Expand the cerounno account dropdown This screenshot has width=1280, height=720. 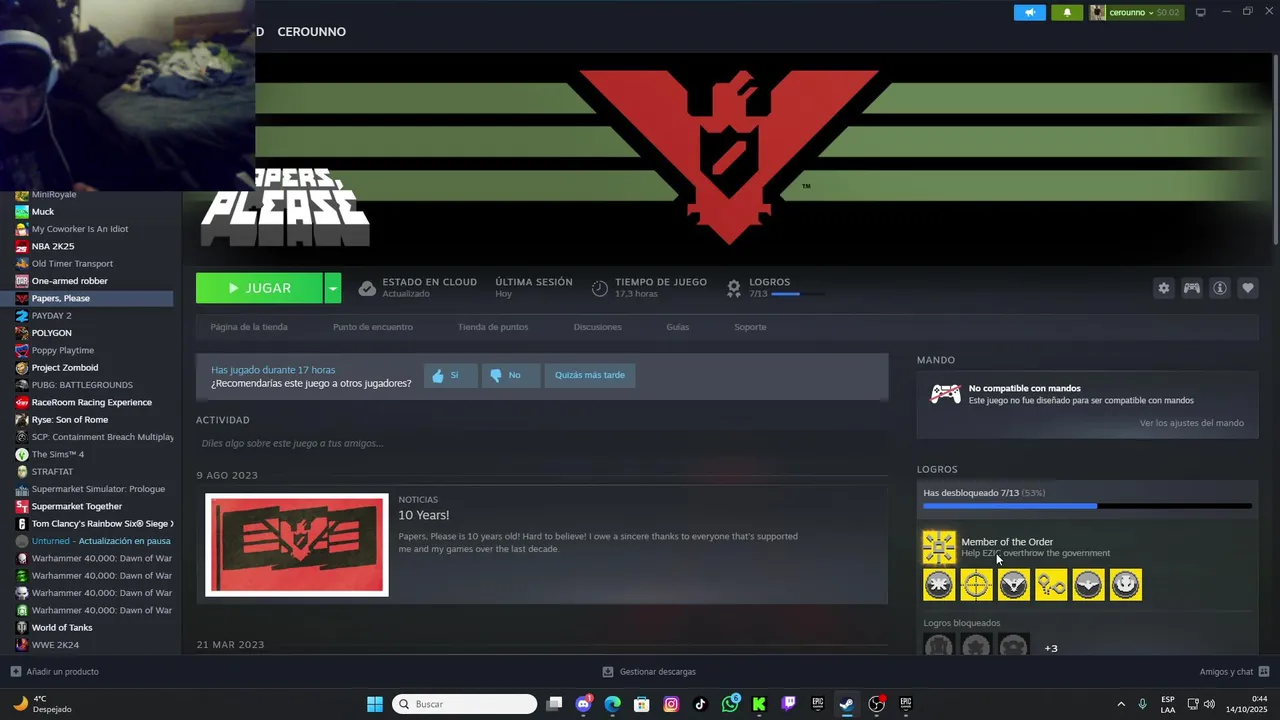click(x=1135, y=12)
